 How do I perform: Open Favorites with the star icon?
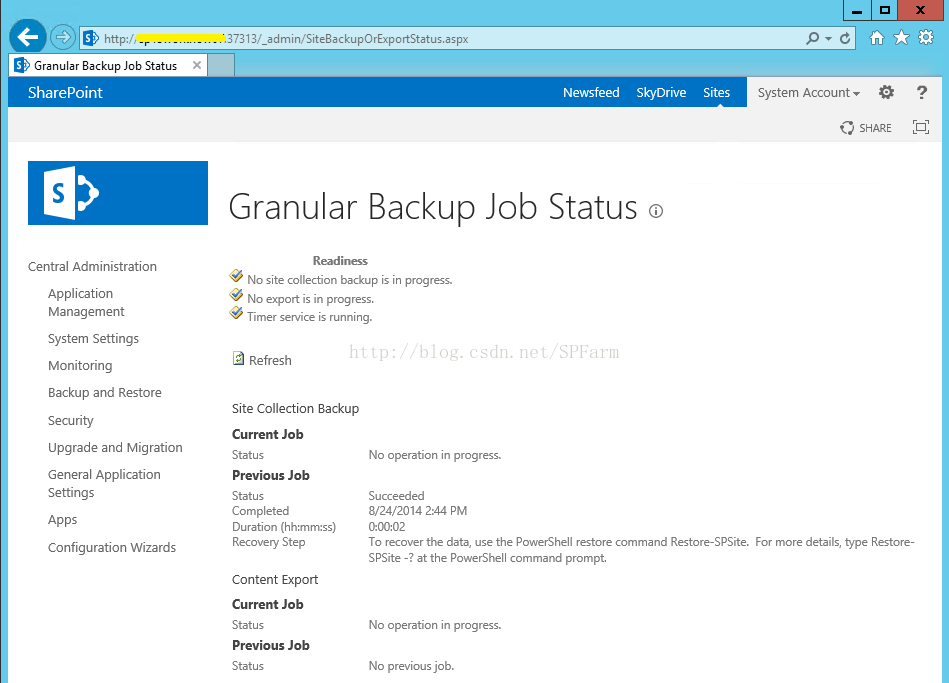[901, 38]
